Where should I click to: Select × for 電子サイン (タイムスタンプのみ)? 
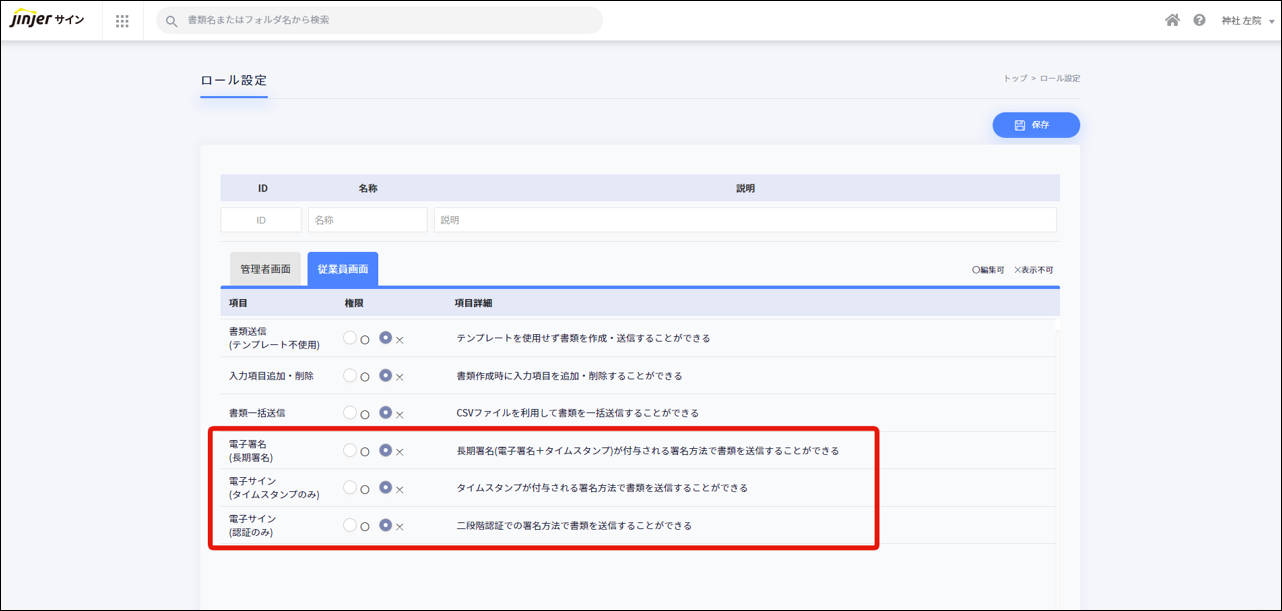[x=386, y=487]
